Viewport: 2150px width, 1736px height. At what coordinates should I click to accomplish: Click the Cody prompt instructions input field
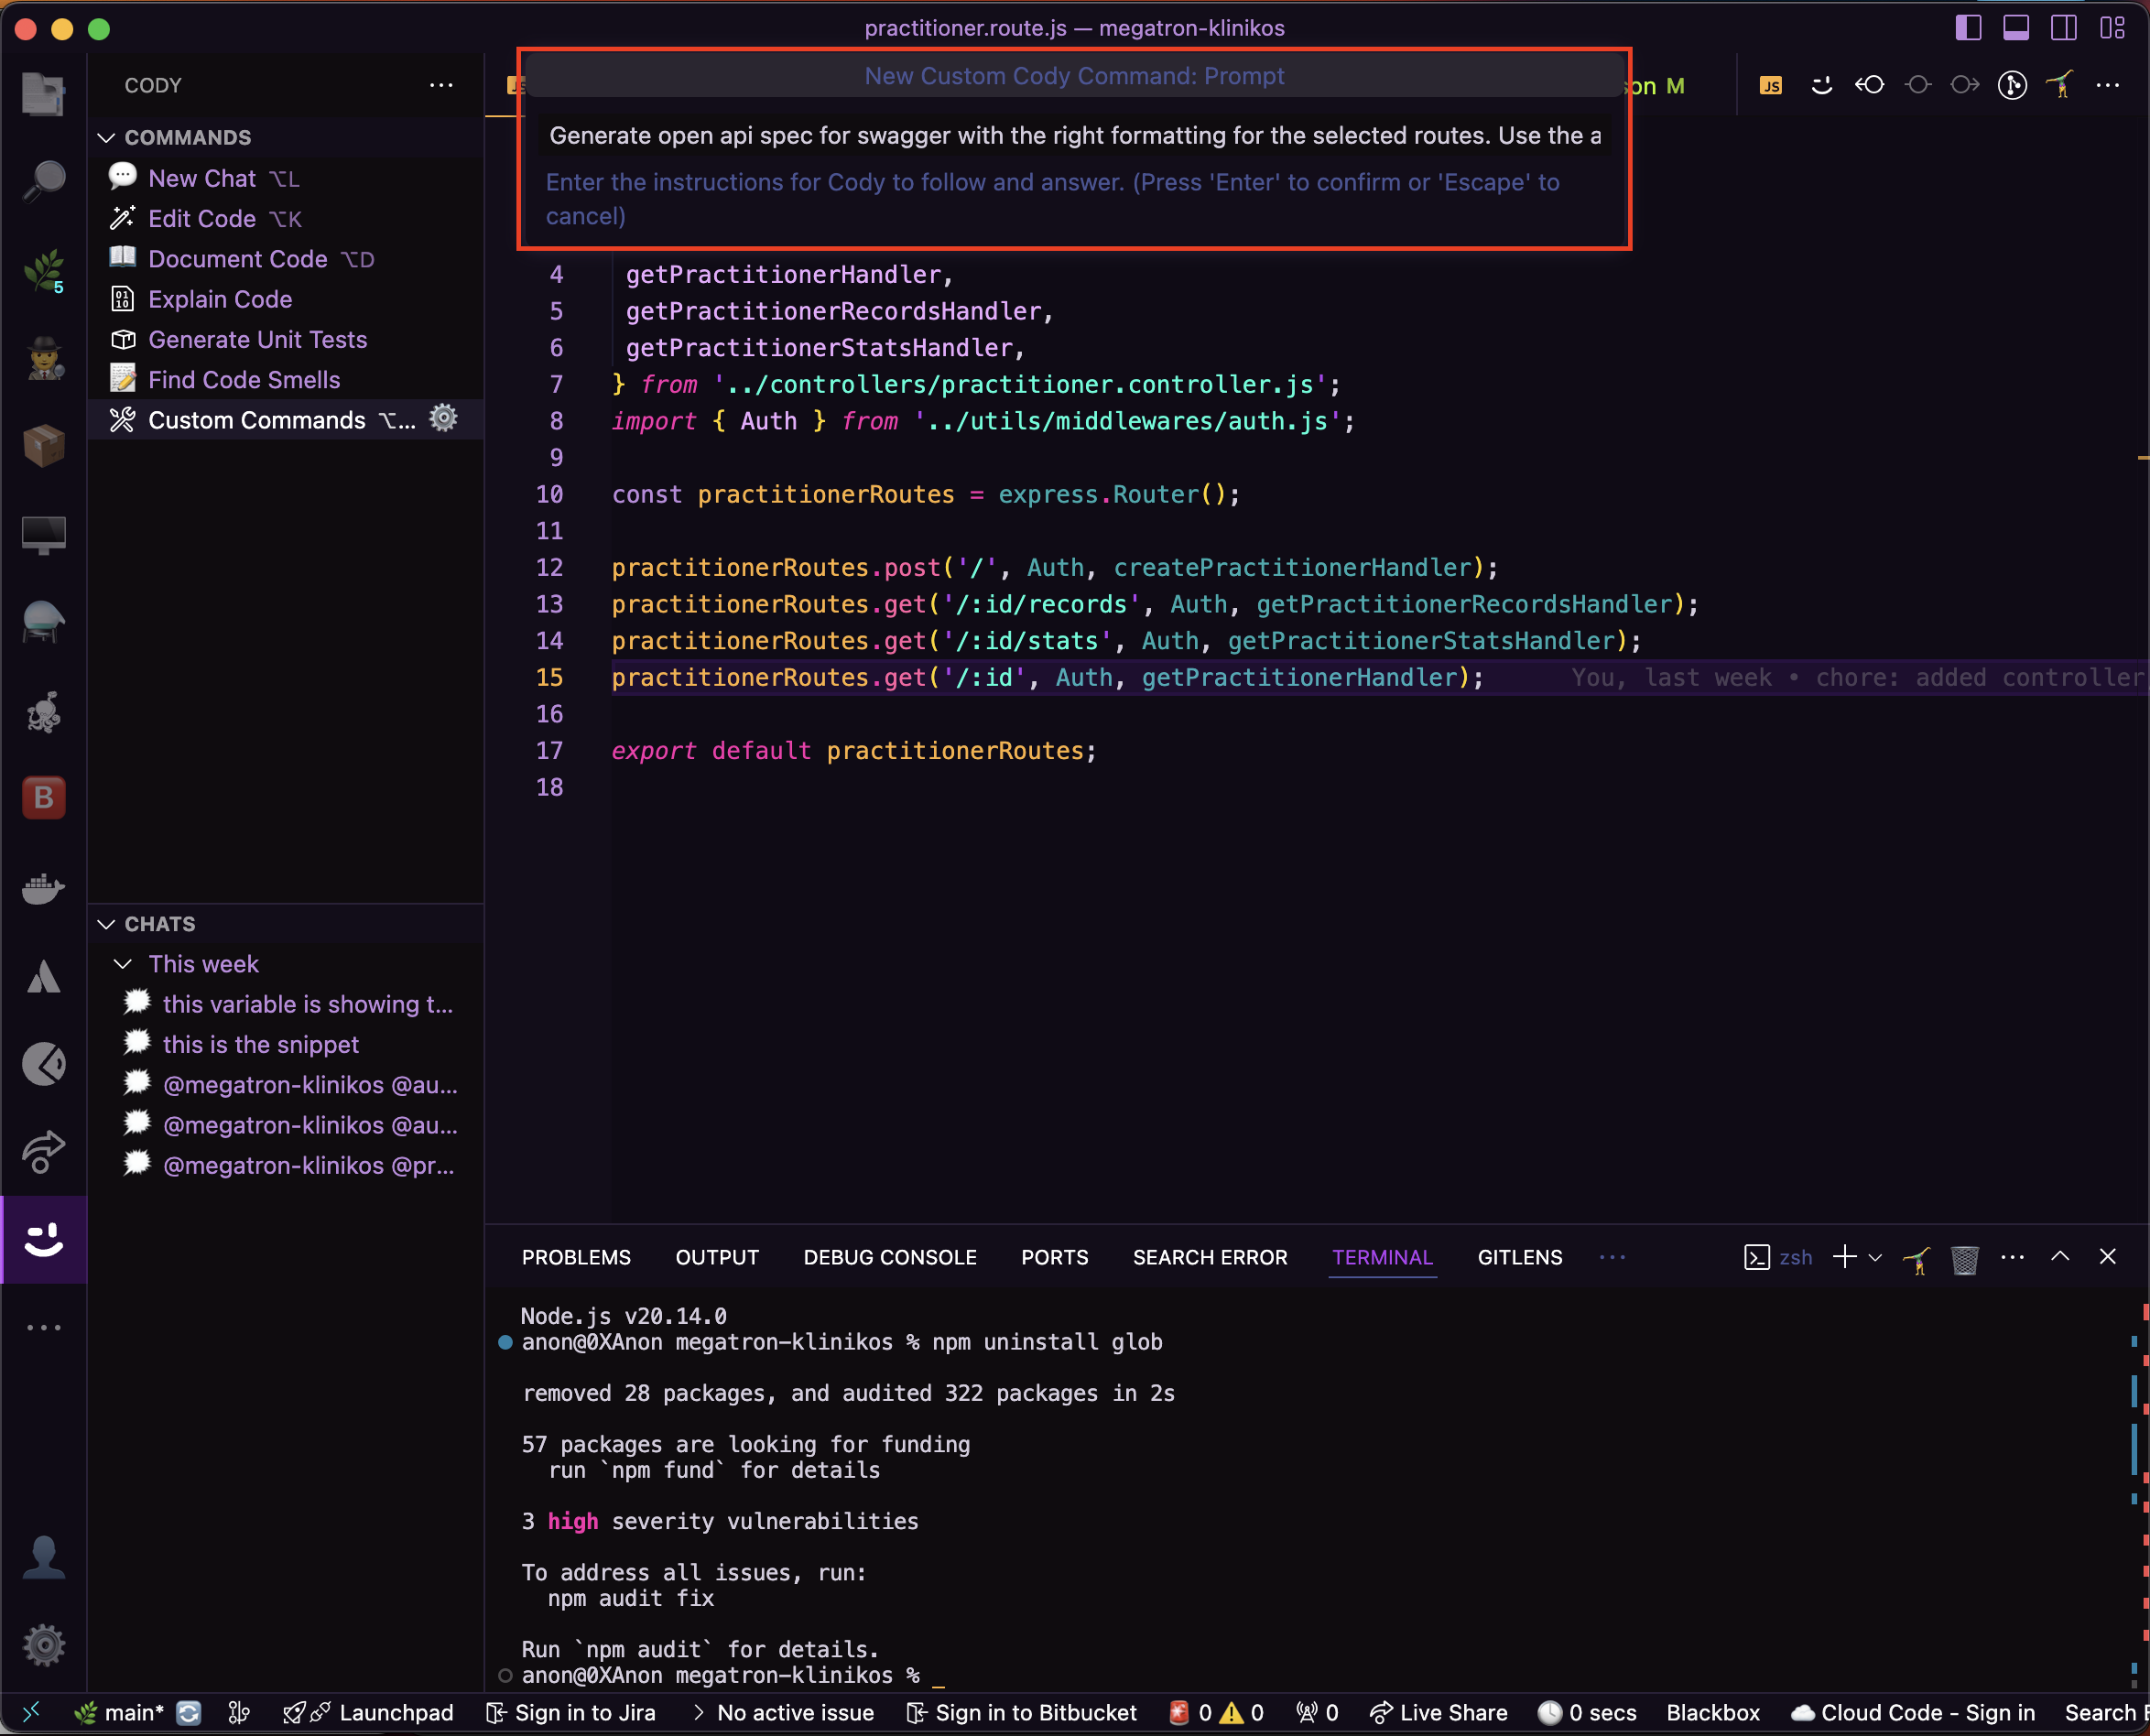coord(1075,135)
